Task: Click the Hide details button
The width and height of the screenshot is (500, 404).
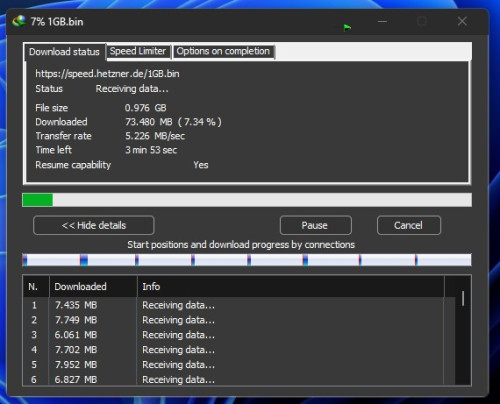Action: pyautogui.click(x=94, y=225)
